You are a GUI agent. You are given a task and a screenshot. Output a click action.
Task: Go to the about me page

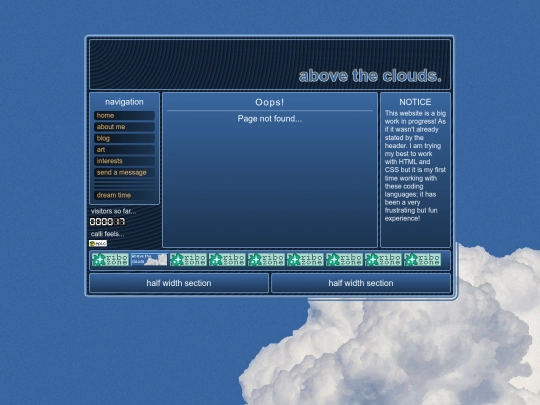click(x=124, y=127)
